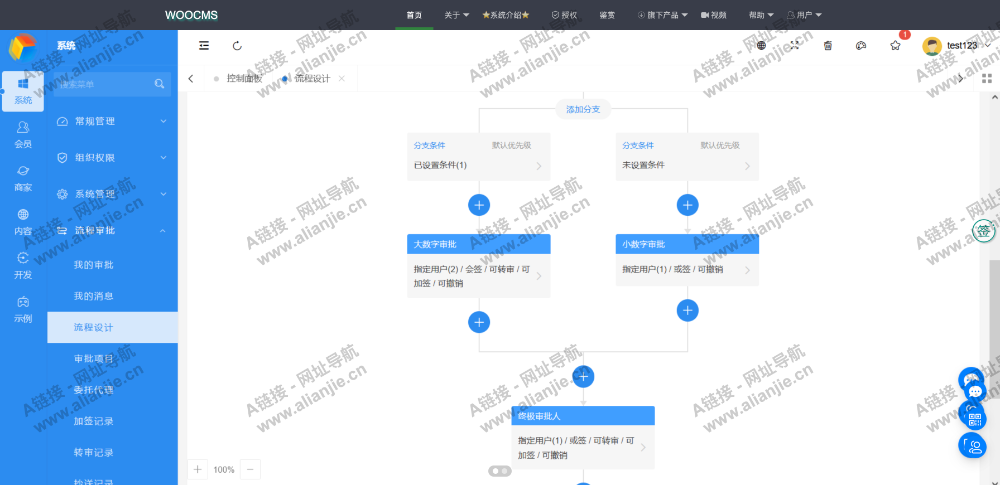Open the 旗下产品 dropdown menu
The height and width of the screenshot is (485, 1000).
coord(662,15)
